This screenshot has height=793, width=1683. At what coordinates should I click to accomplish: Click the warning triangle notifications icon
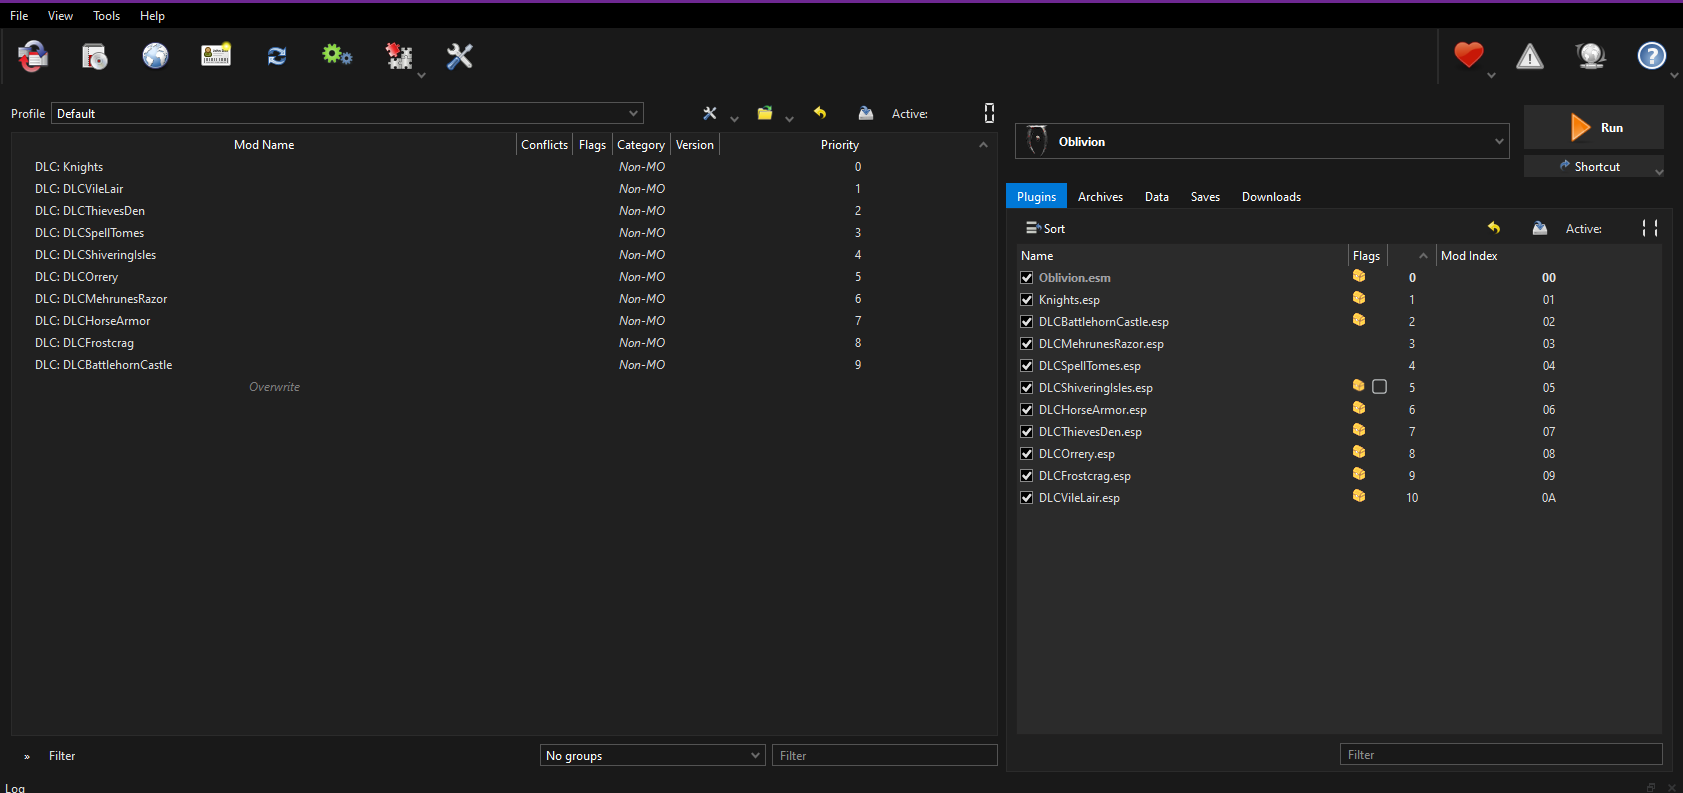pos(1529,57)
